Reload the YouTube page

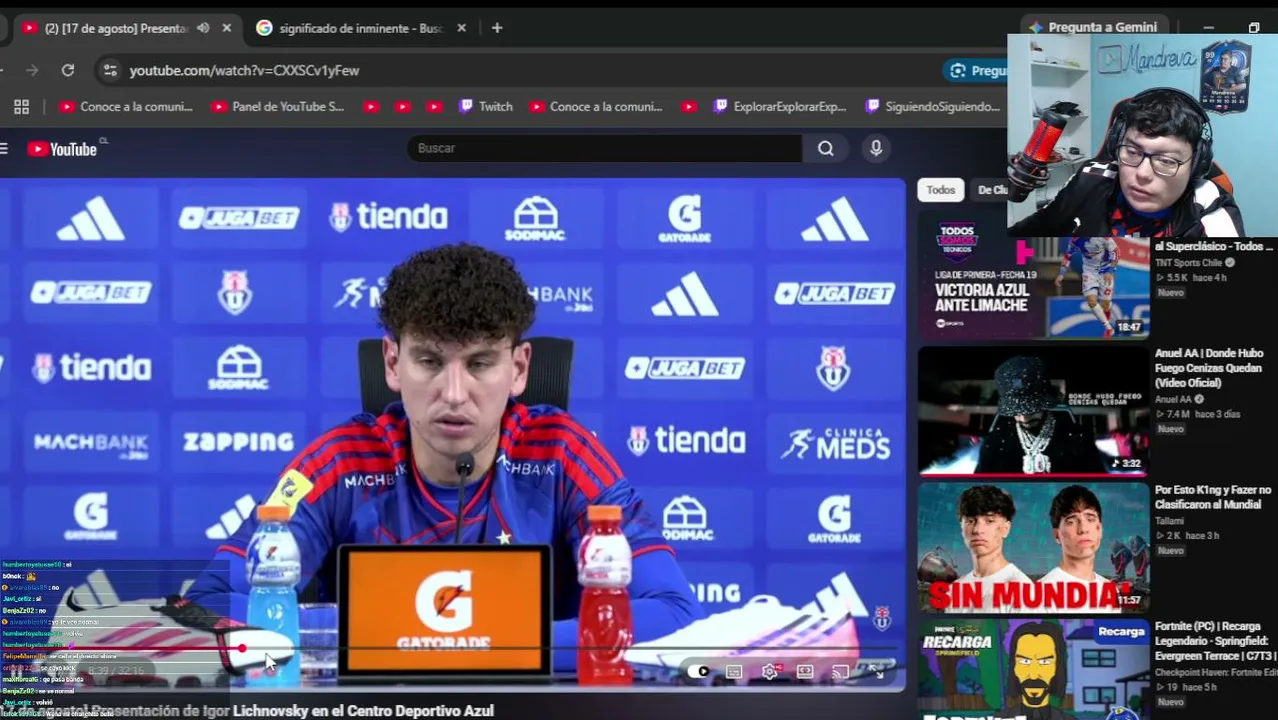[68, 70]
